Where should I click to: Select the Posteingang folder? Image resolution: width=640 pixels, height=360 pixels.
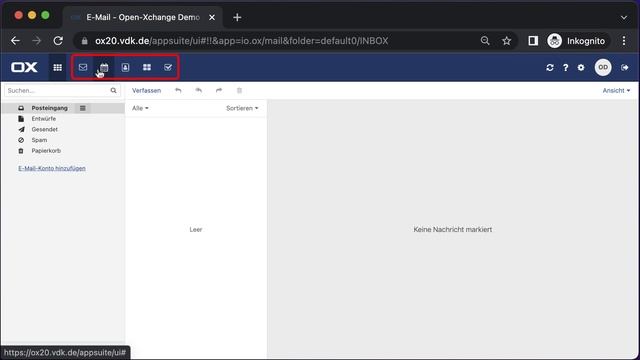[49, 108]
